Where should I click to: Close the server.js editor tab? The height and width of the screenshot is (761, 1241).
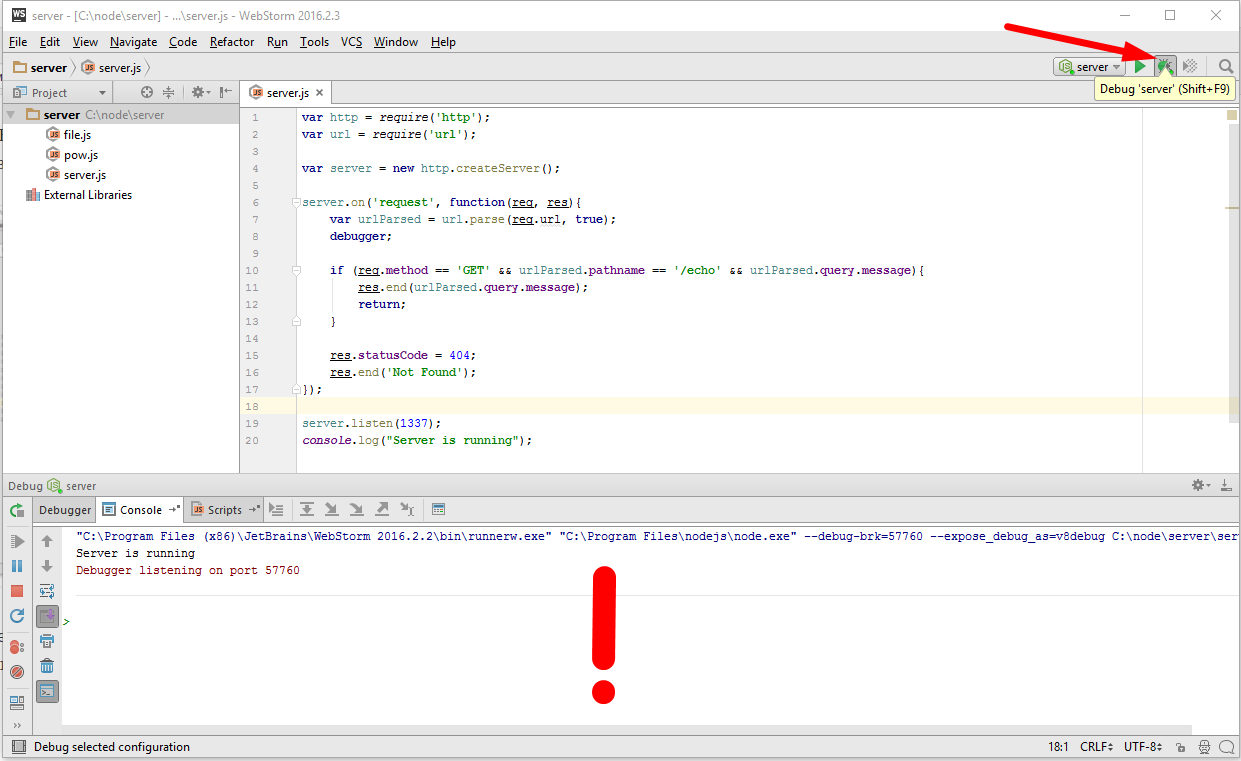coord(320,92)
